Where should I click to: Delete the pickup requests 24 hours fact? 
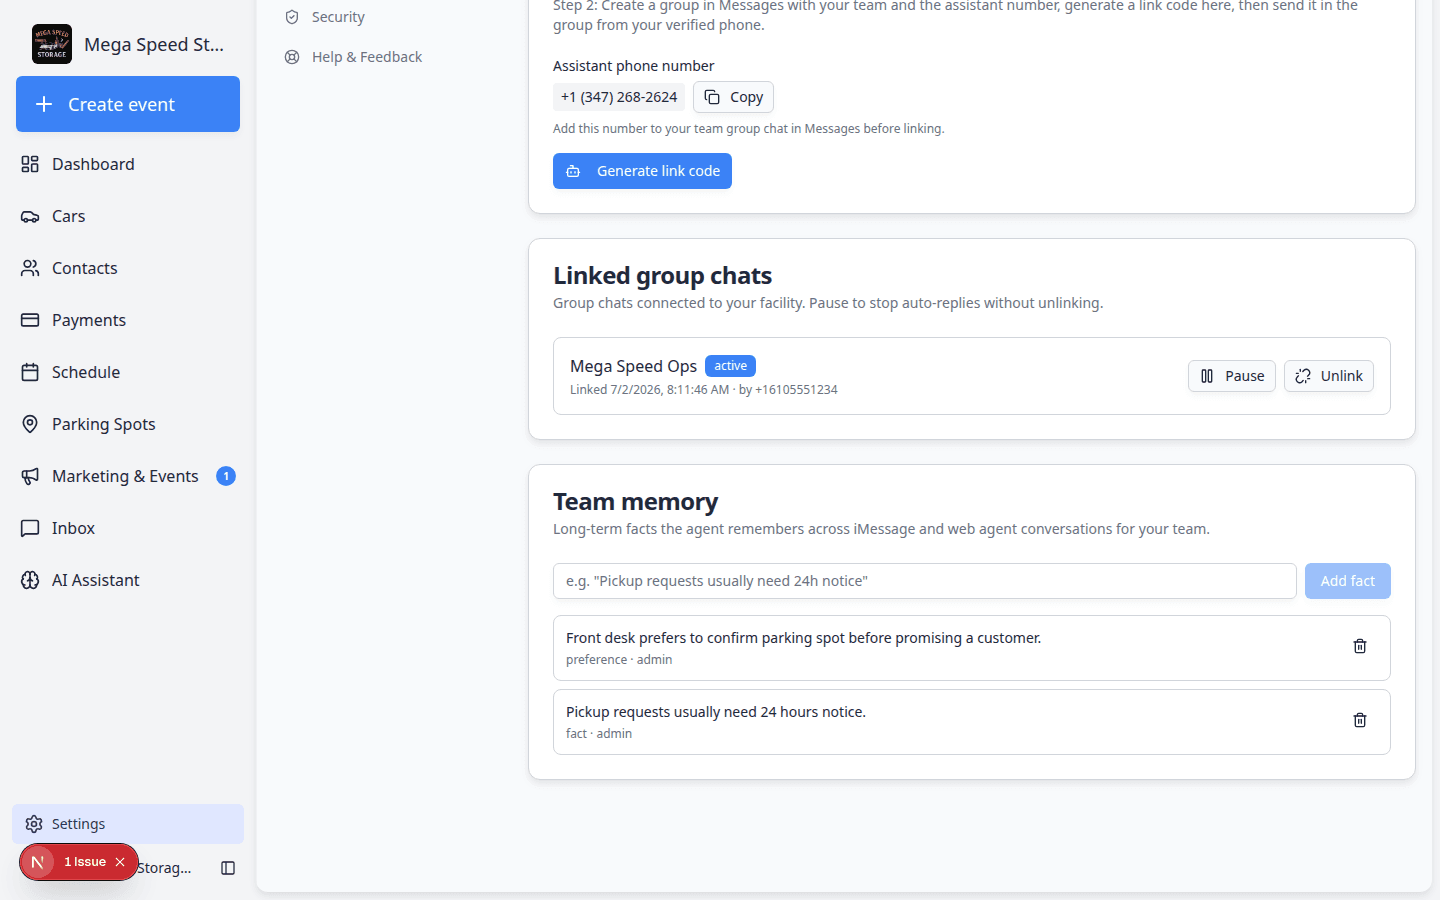pos(1360,720)
